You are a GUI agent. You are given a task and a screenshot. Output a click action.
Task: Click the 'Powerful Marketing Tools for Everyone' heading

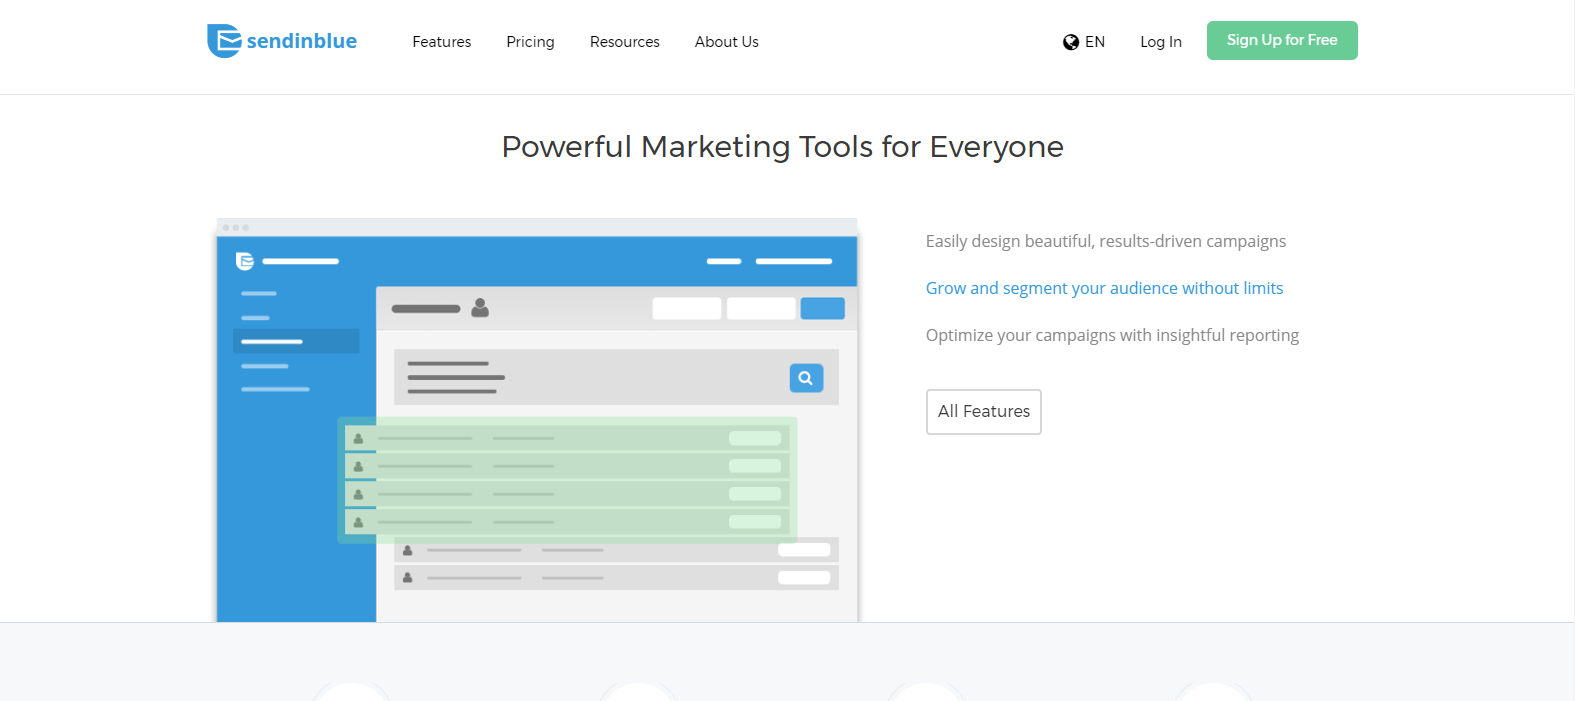(x=783, y=147)
